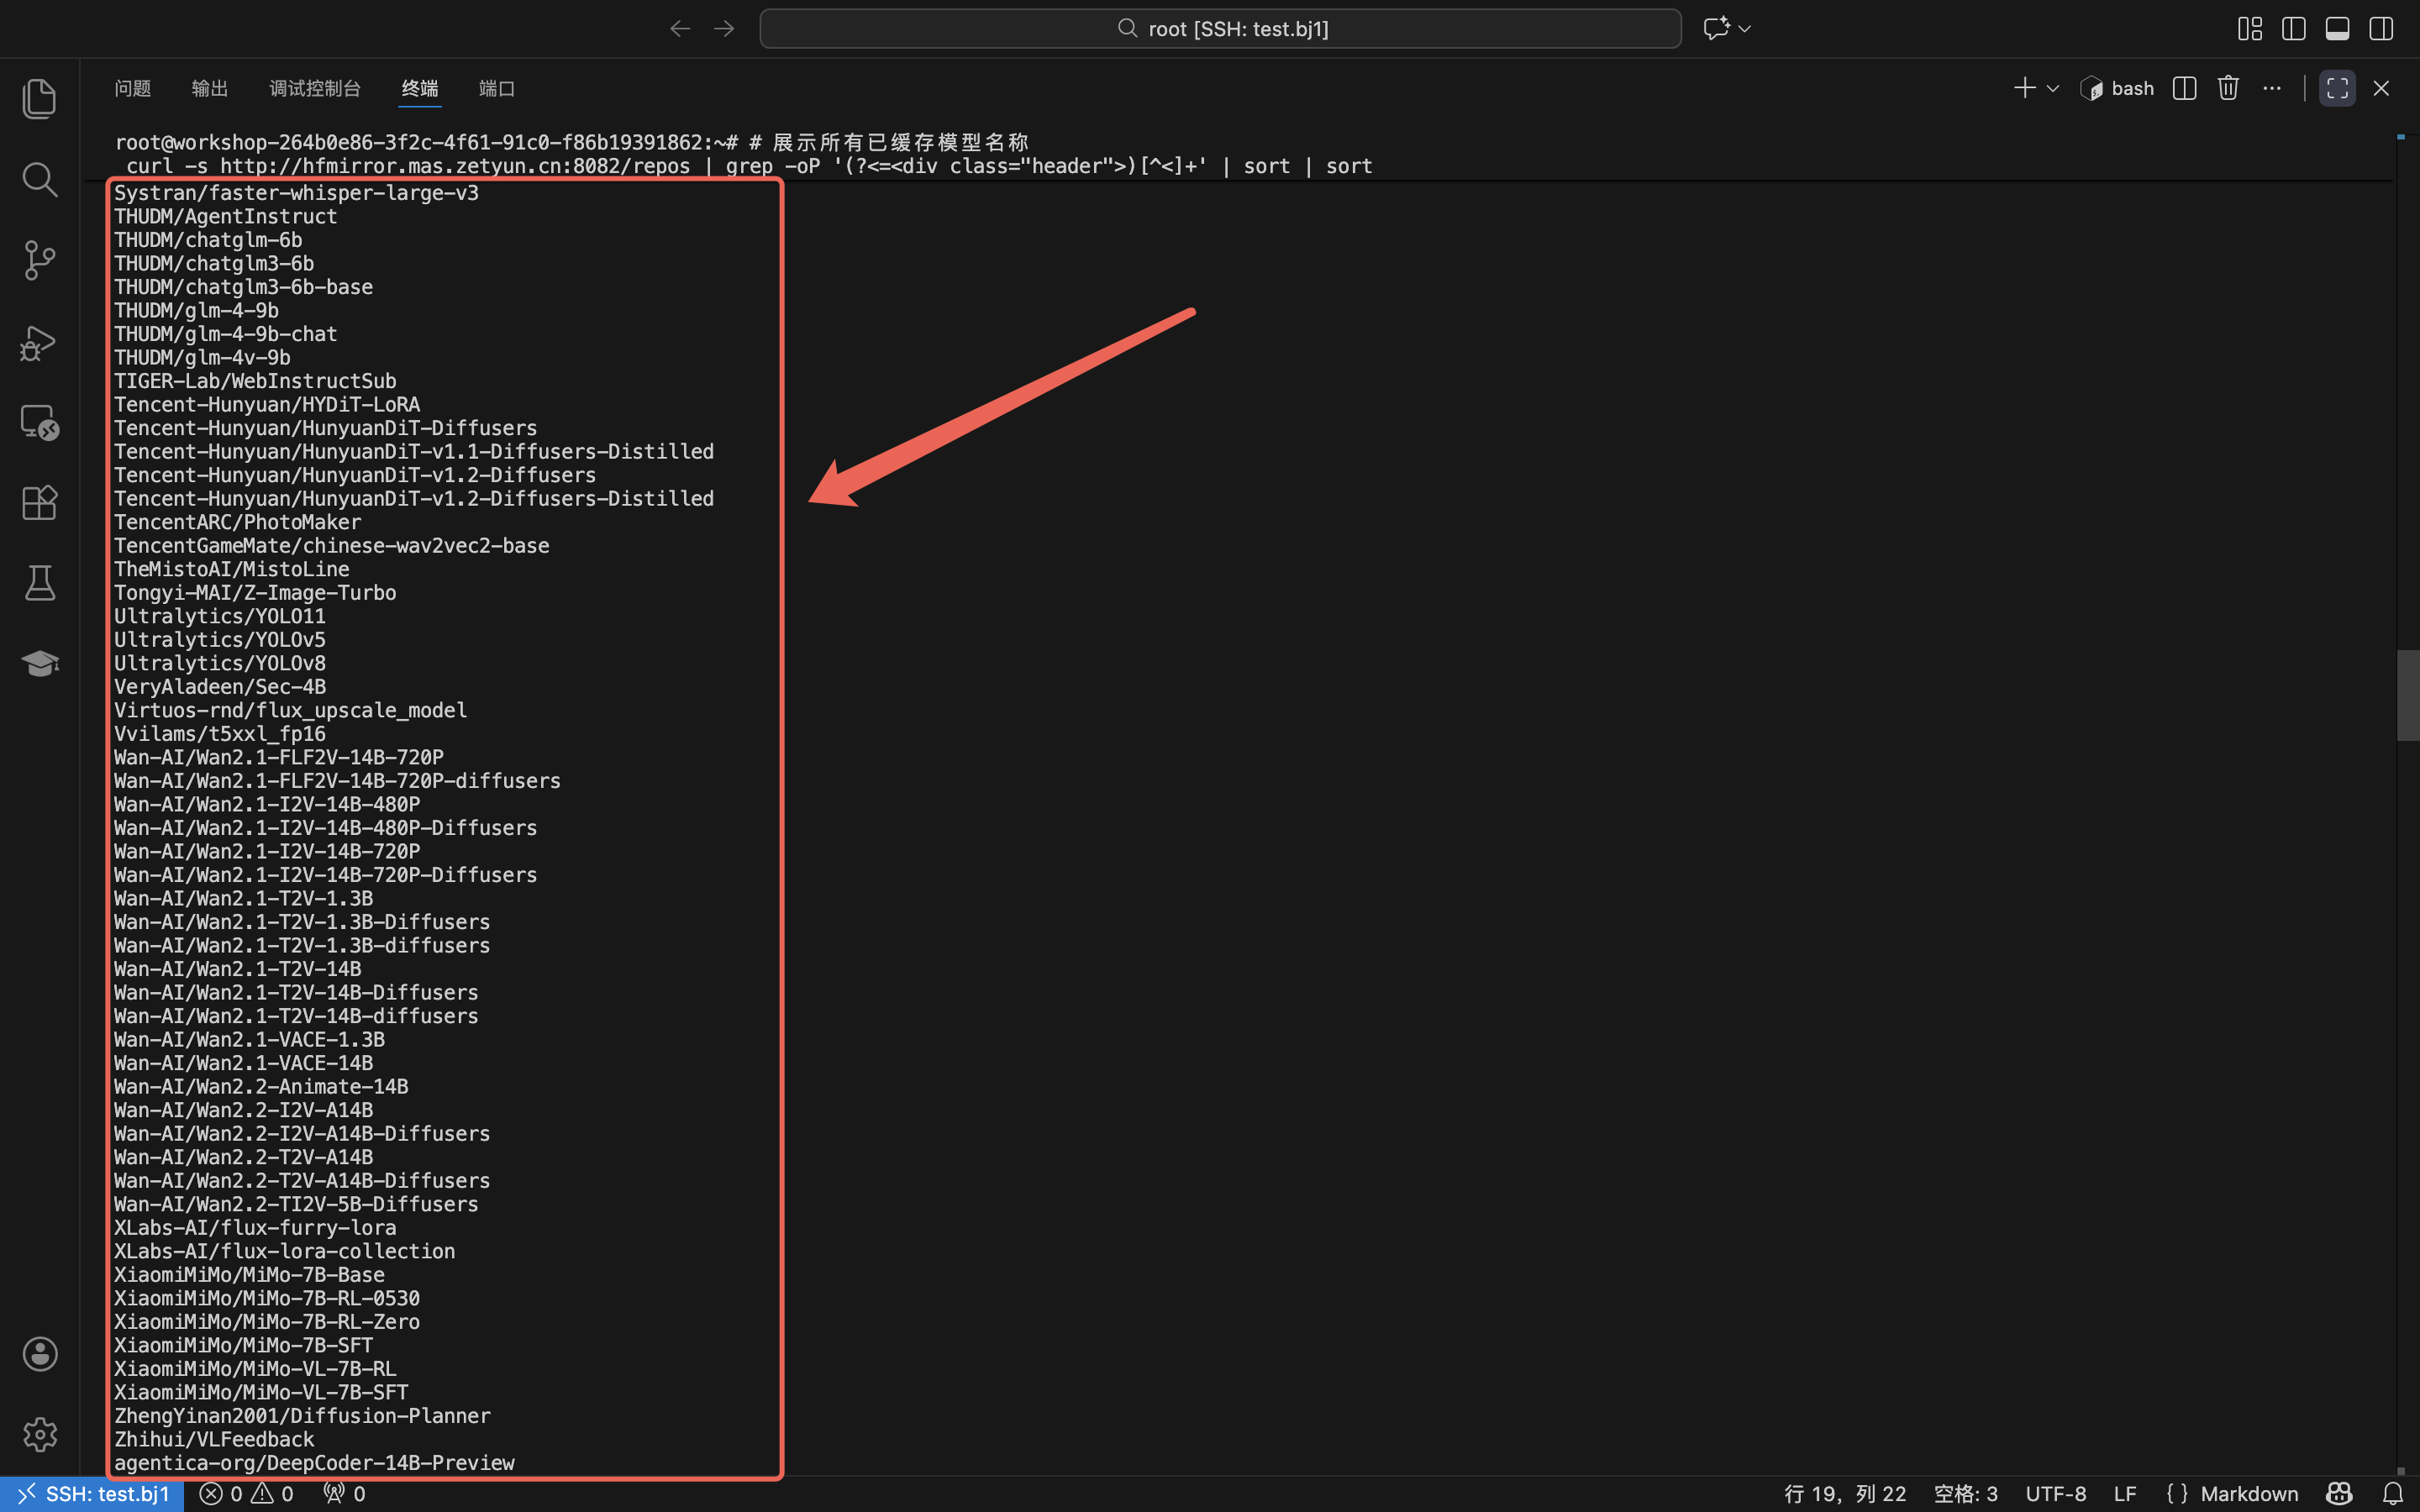Open Run and Debug view

(x=39, y=342)
